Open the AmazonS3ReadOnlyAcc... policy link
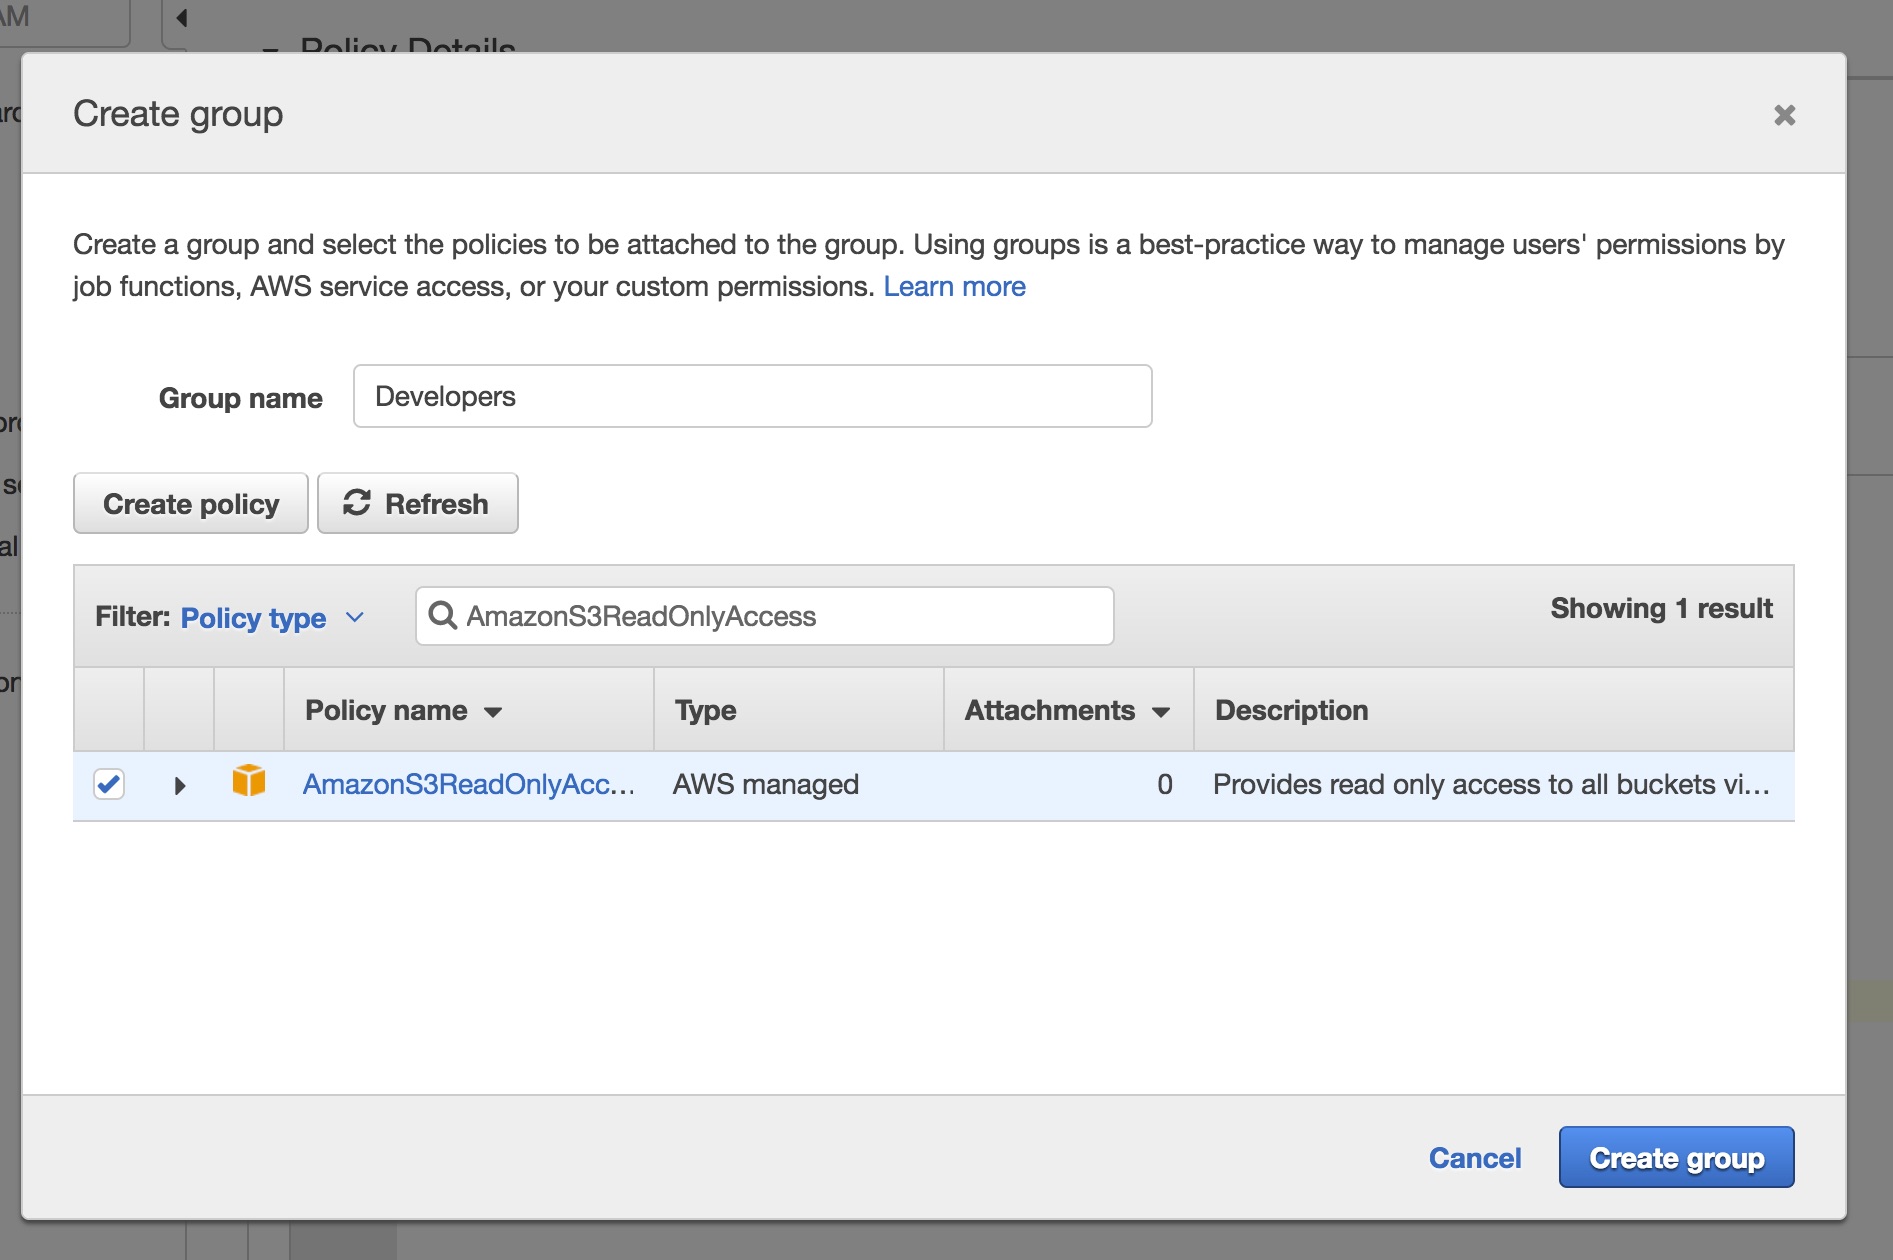 click(469, 784)
